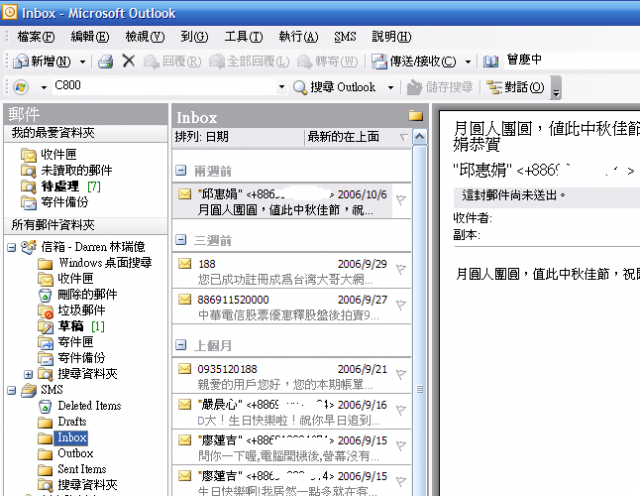Open the 工具(T) menu
640x496 pixels.
click(244, 37)
